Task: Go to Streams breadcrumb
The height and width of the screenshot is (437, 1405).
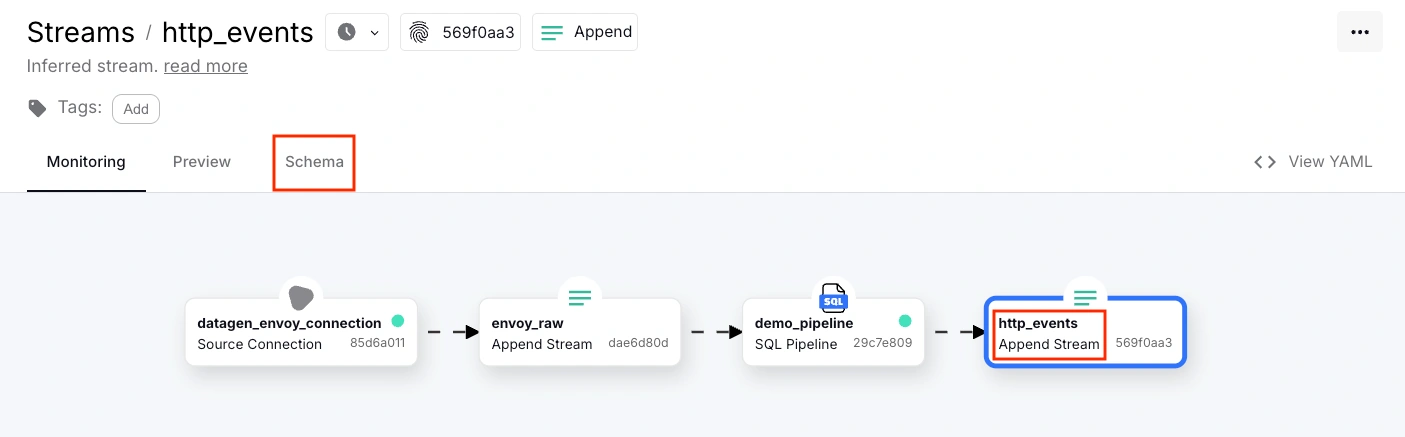Action: tap(81, 32)
